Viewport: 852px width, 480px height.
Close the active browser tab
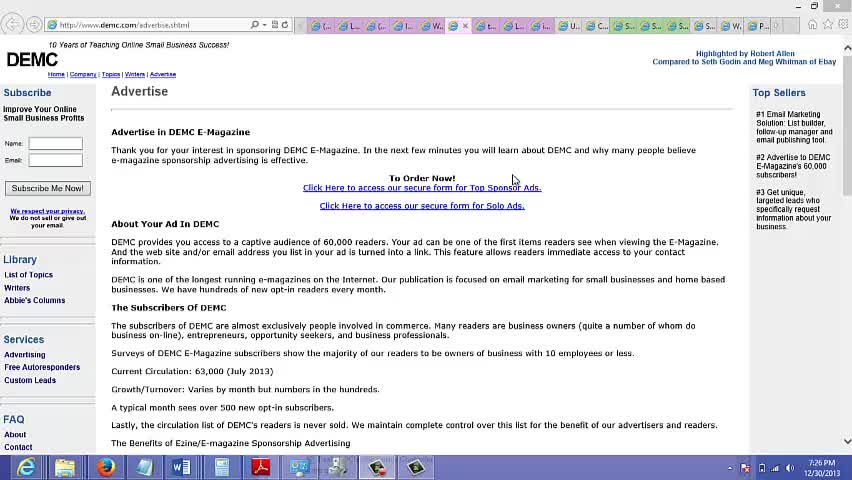[465, 26]
